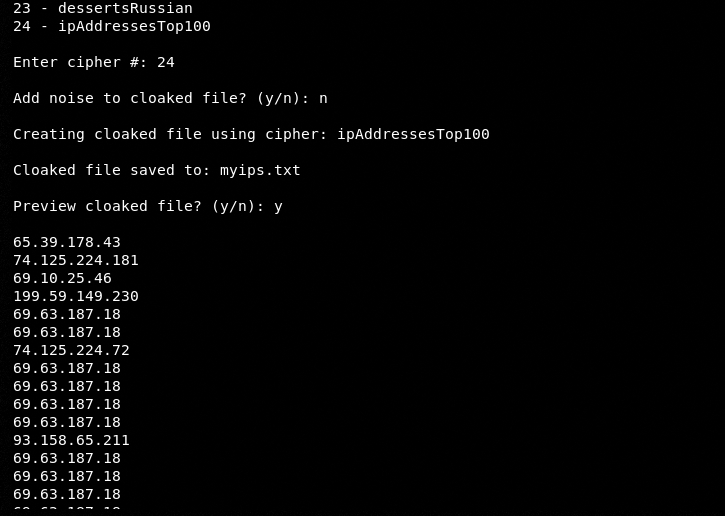This screenshot has width=725, height=516.
Task: Click the myips.txt filename
Action: coord(260,170)
